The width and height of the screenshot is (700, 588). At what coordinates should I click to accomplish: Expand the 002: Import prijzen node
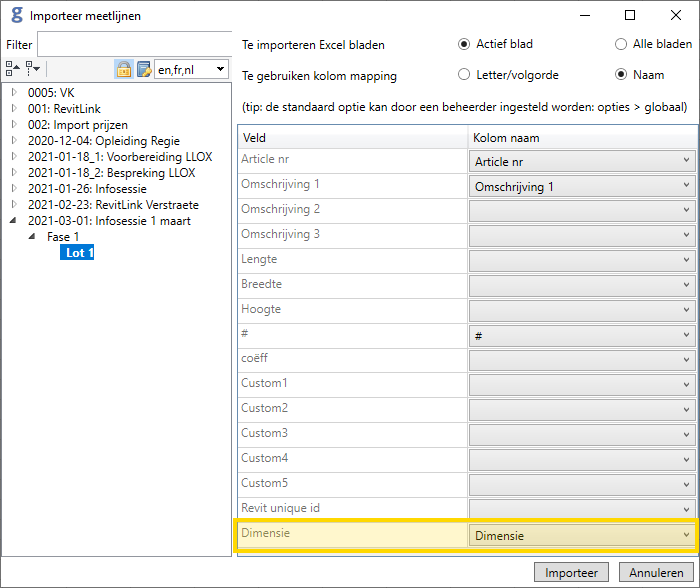pyautogui.click(x=14, y=124)
